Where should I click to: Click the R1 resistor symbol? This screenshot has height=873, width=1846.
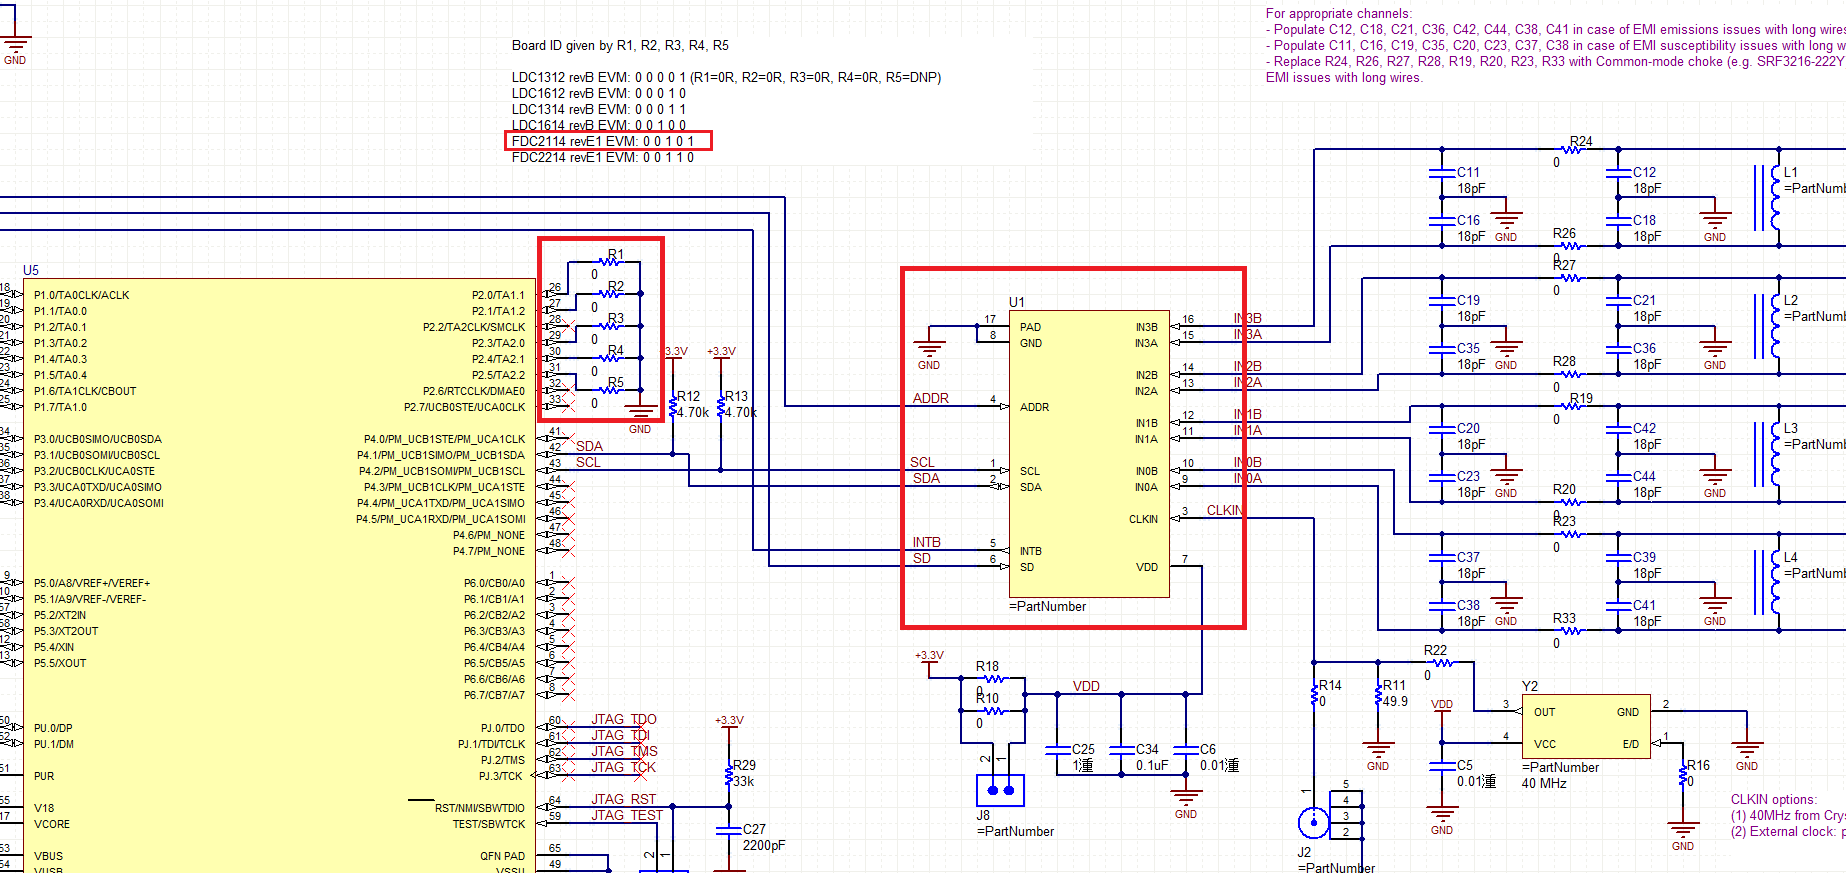click(609, 262)
